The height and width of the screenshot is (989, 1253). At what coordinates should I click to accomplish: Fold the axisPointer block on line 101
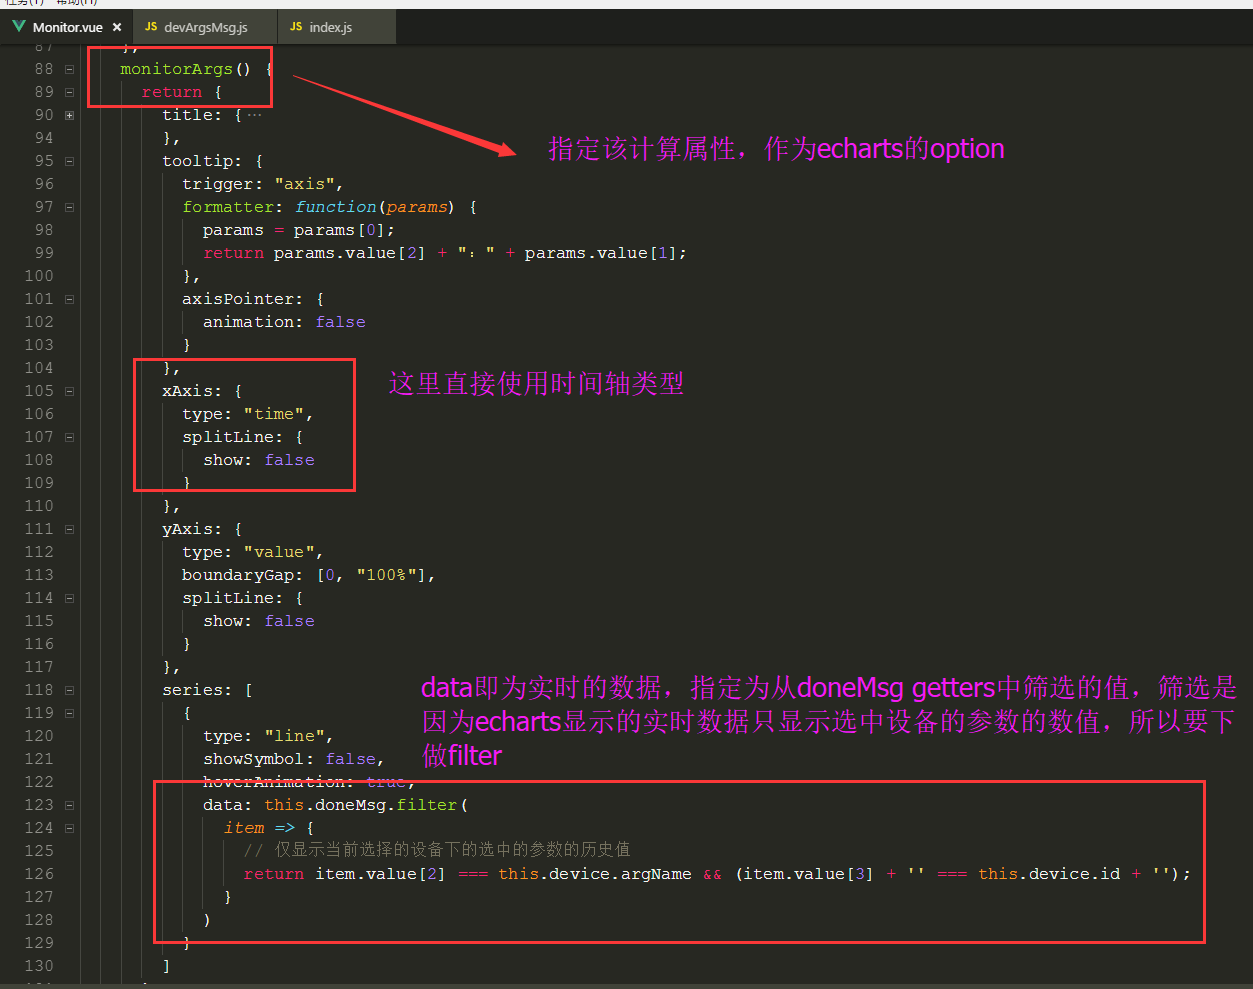tap(69, 299)
